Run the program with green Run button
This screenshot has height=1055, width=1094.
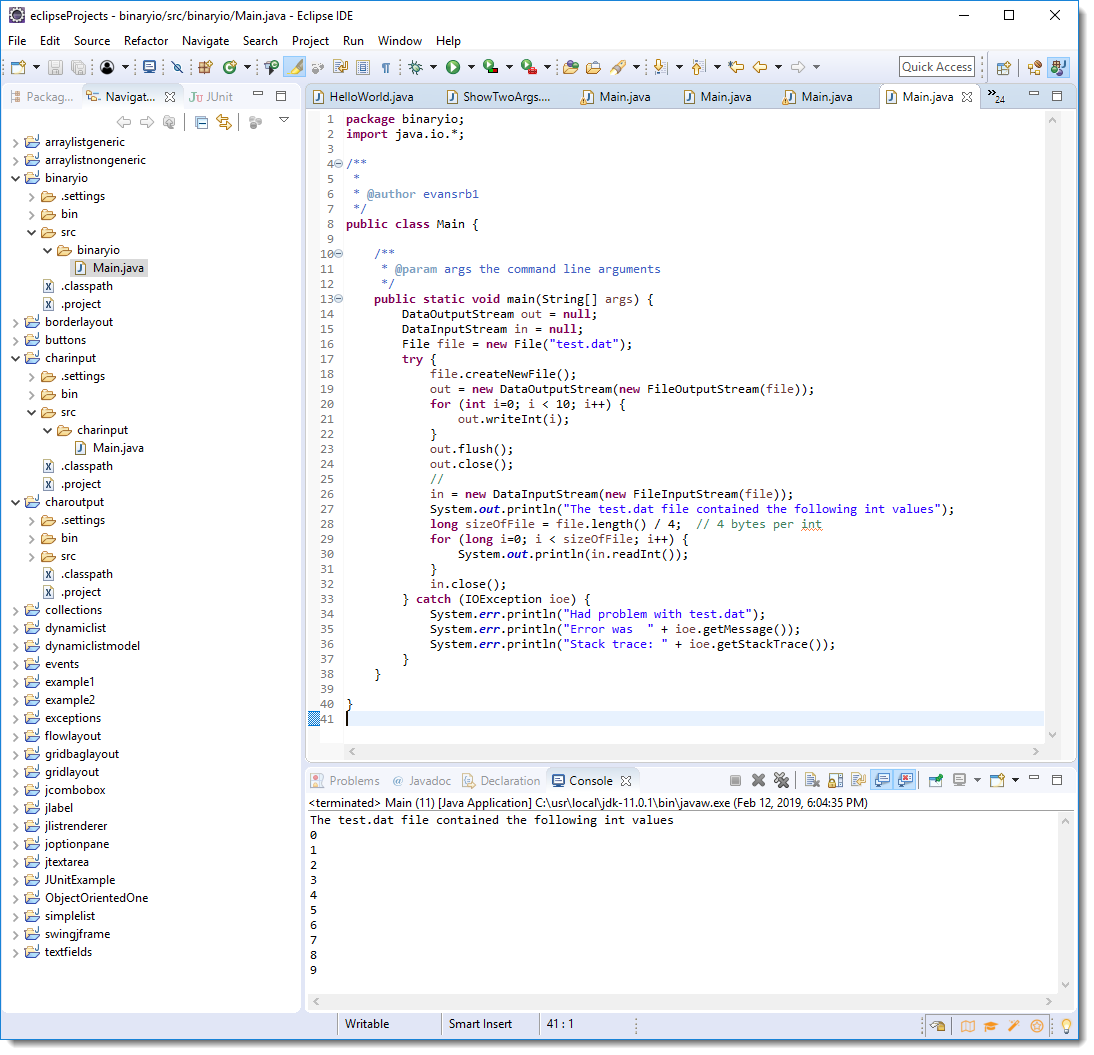click(454, 67)
